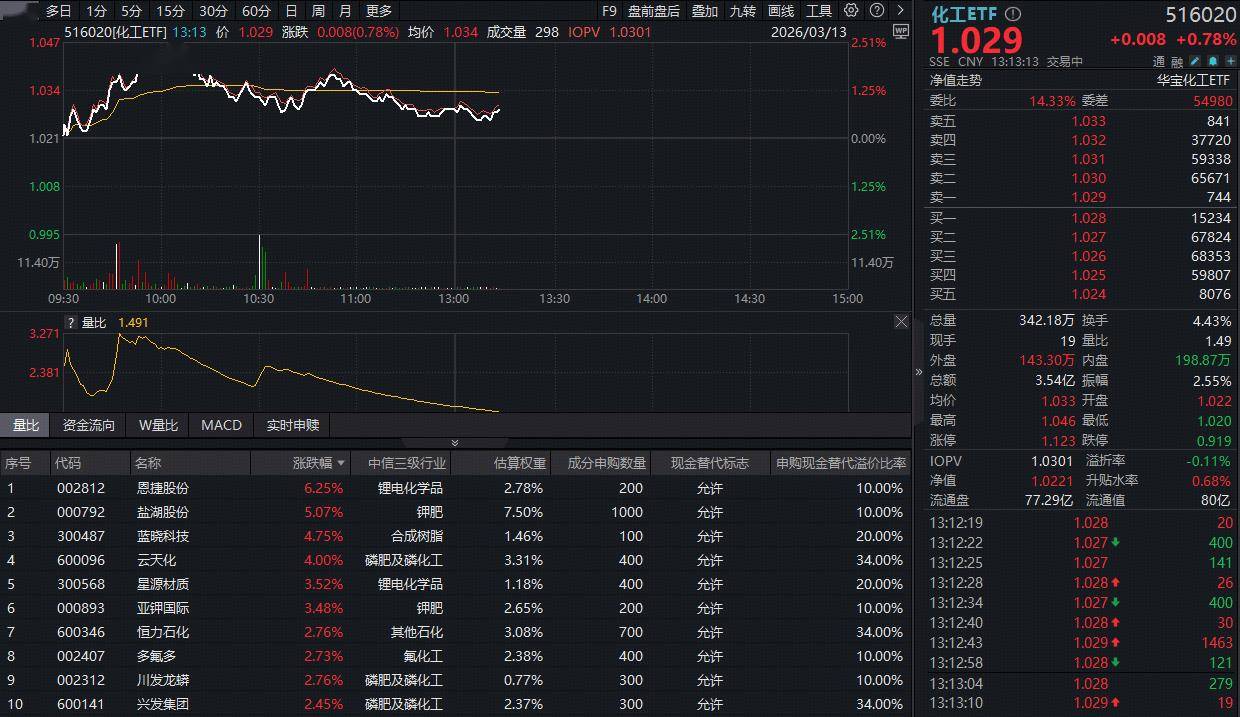Select the 盐湖股份 row in constituents table

[162, 512]
